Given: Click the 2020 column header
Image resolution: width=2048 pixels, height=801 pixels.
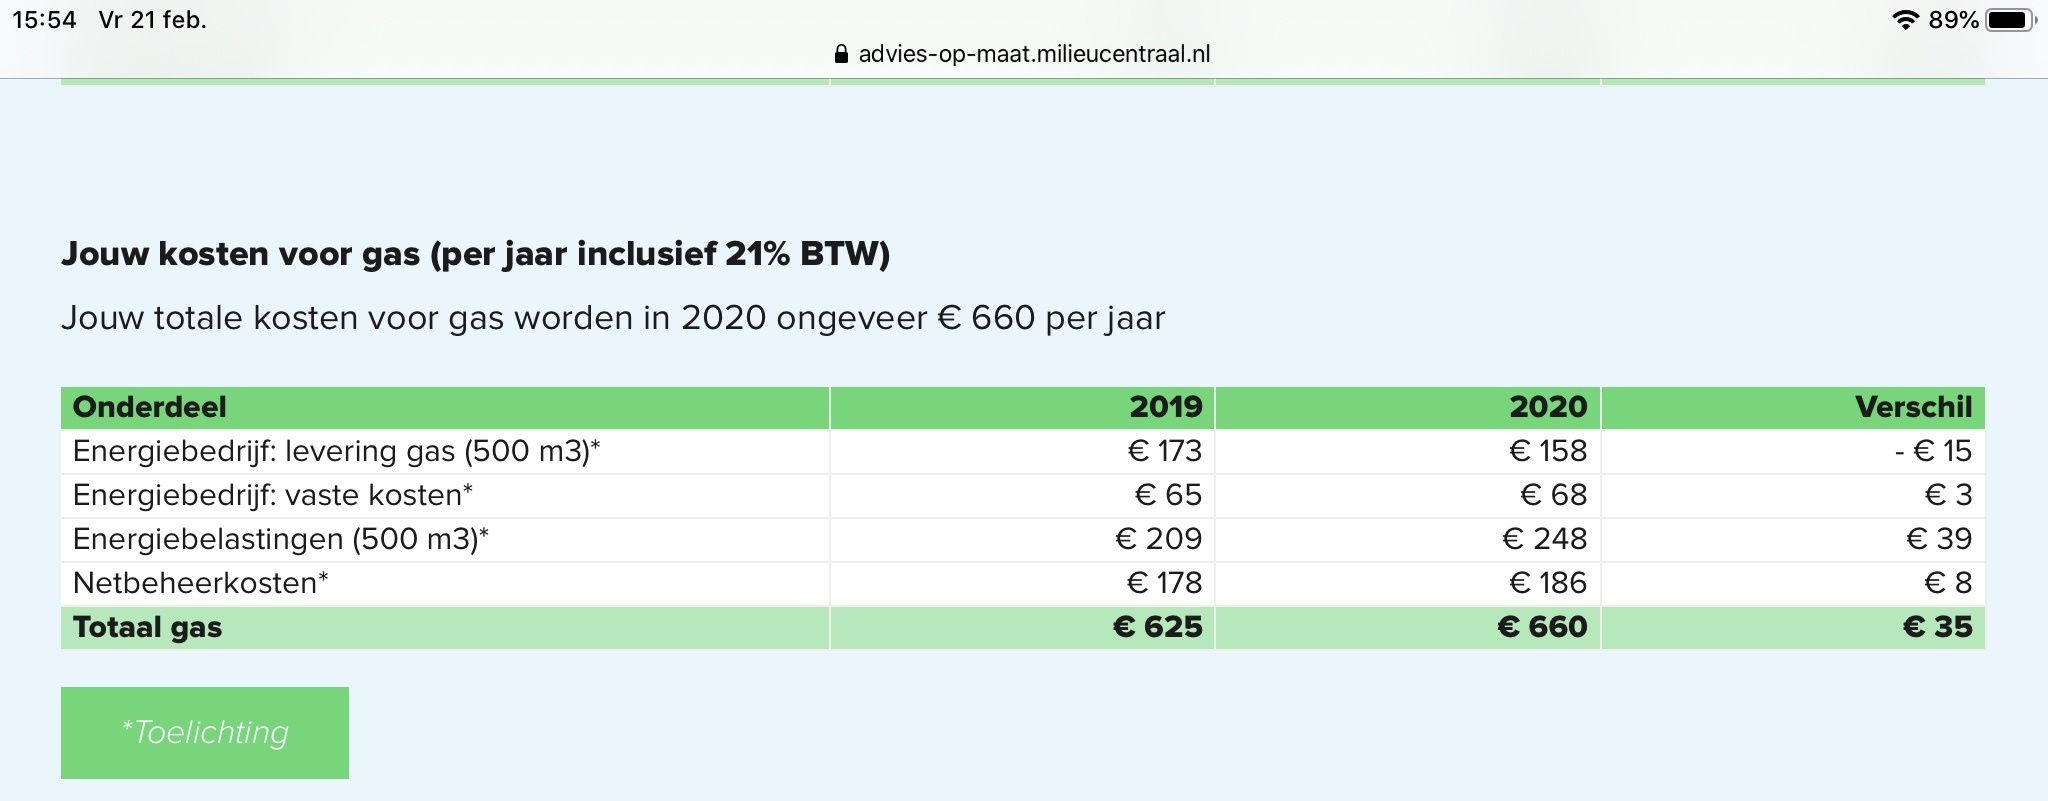Looking at the screenshot, I should [x=1548, y=407].
